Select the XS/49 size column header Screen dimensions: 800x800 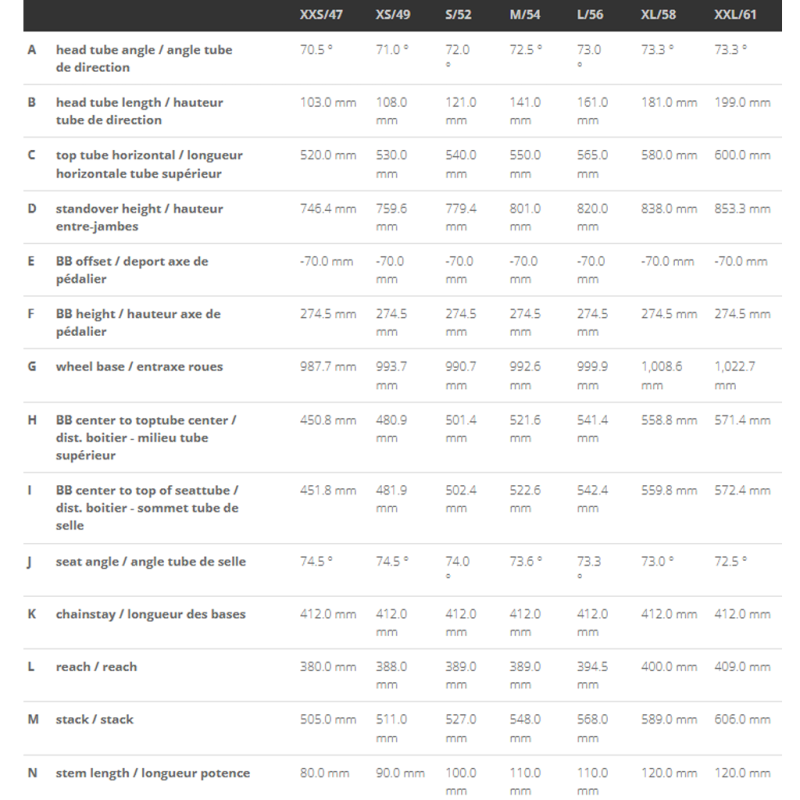tap(390, 16)
